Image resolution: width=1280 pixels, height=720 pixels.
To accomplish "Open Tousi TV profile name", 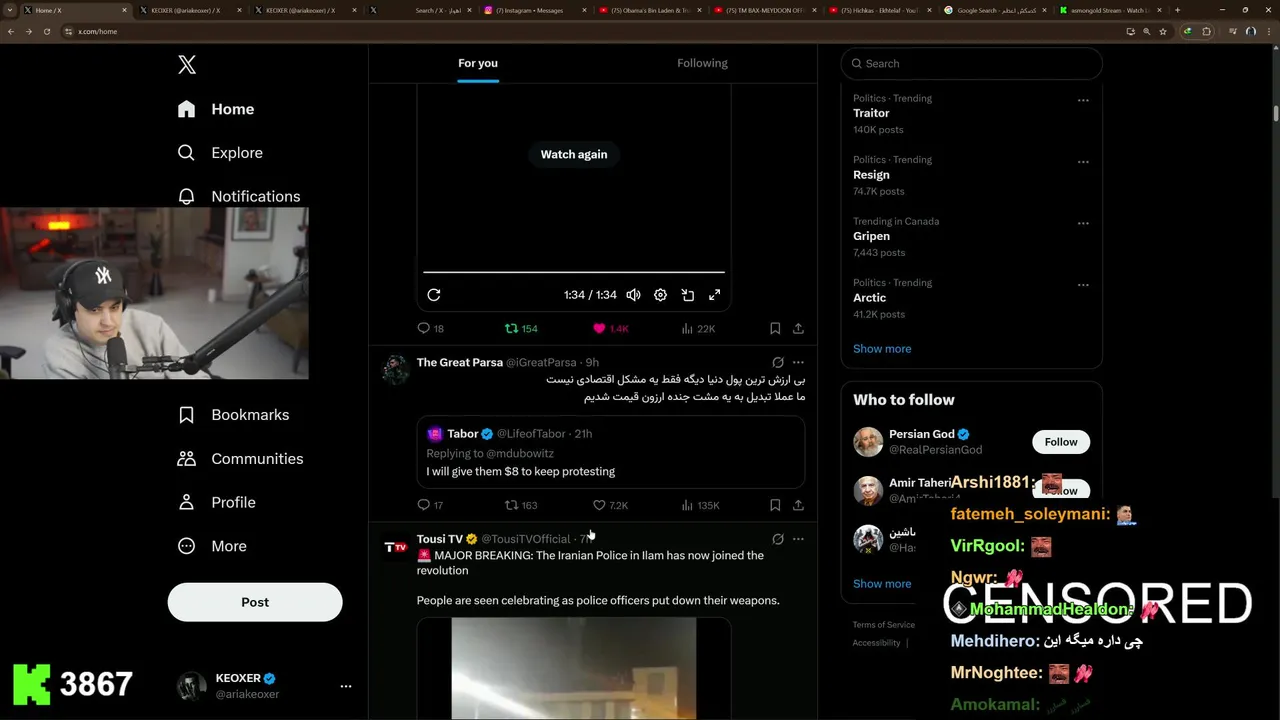I will coord(440,539).
